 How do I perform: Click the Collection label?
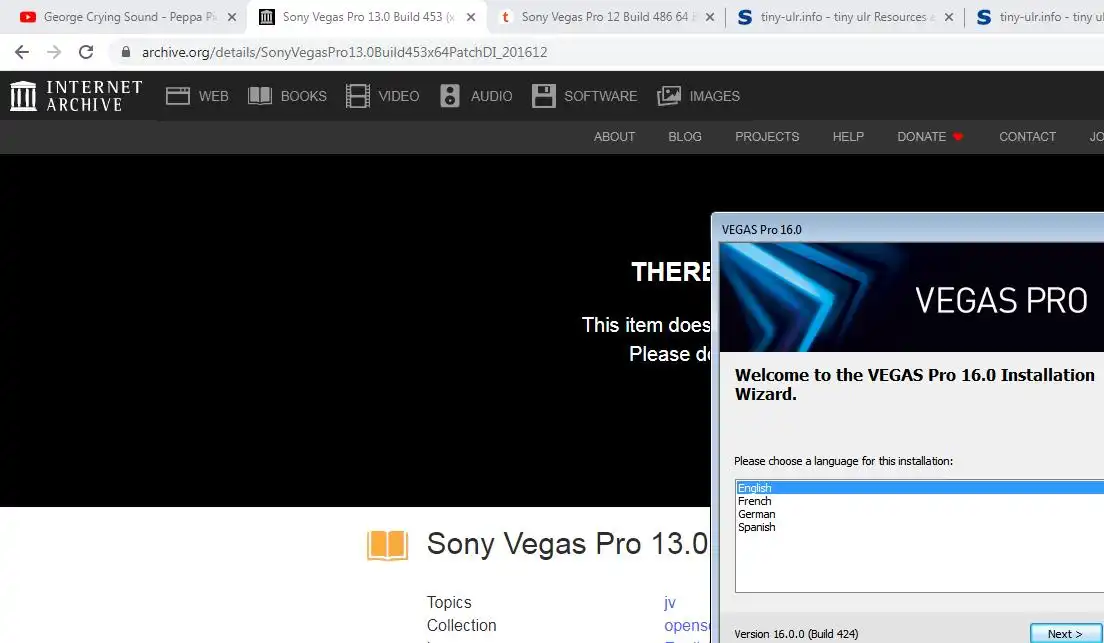(461, 625)
